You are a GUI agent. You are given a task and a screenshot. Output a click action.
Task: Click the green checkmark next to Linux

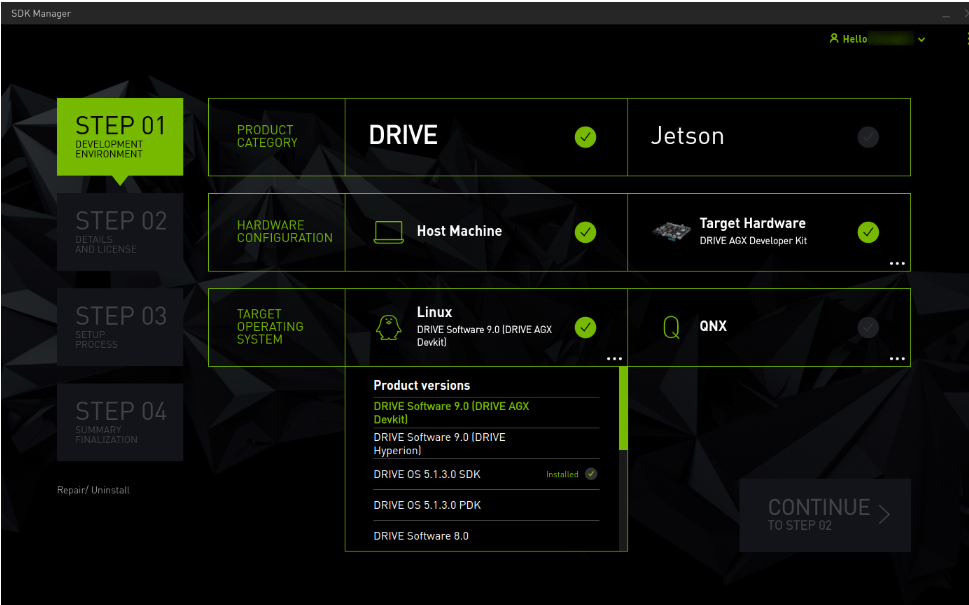(x=585, y=327)
